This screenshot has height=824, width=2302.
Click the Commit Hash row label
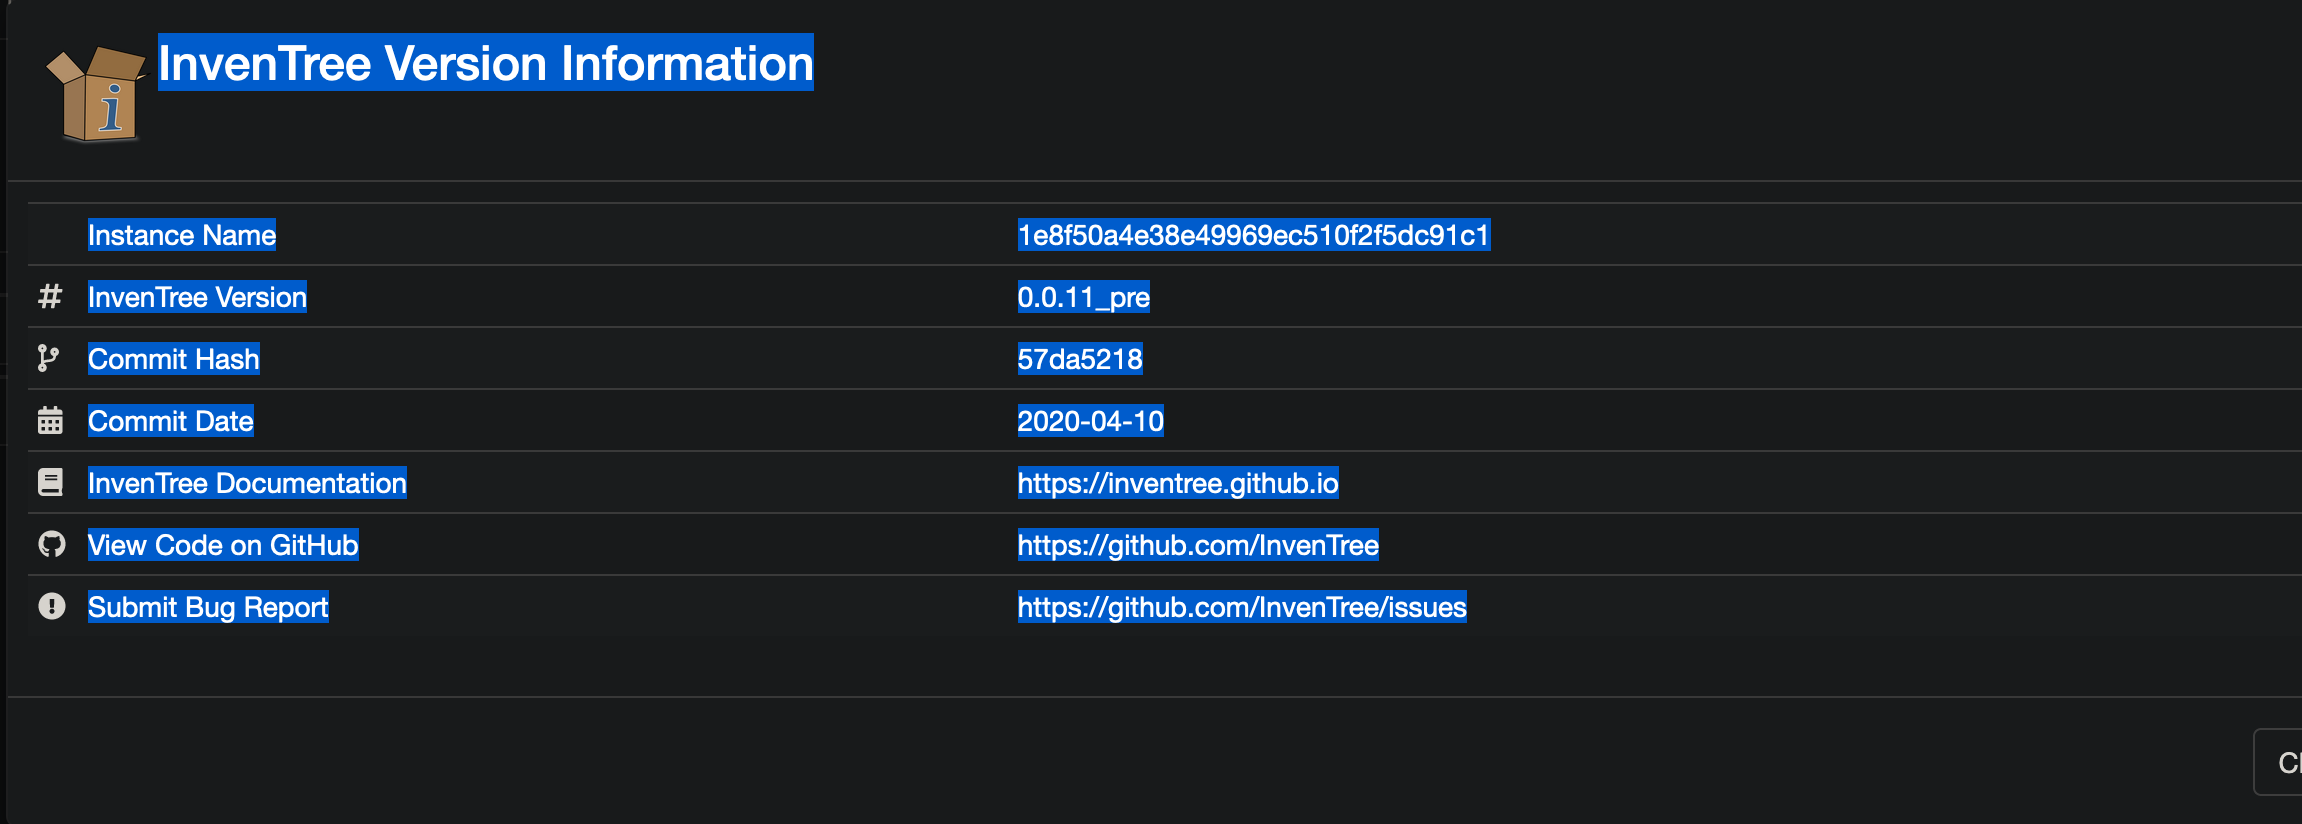(x=172, y=359)
